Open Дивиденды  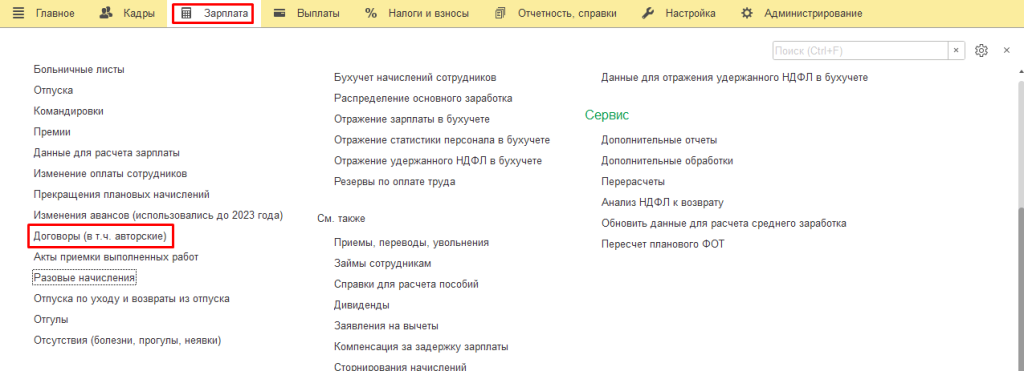362,305
